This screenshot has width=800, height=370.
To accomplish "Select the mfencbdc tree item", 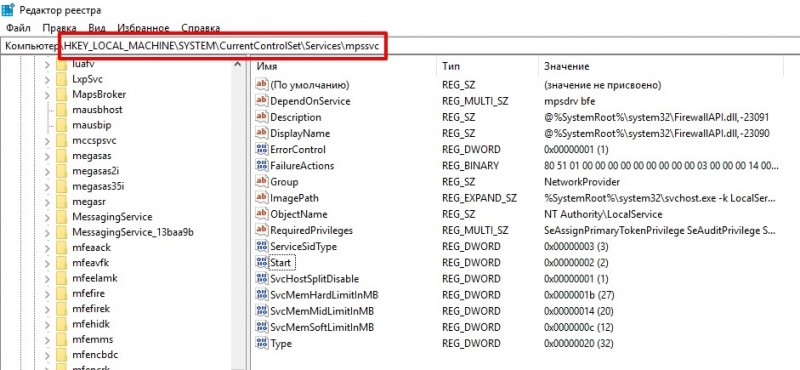I will tap(95, 355).
